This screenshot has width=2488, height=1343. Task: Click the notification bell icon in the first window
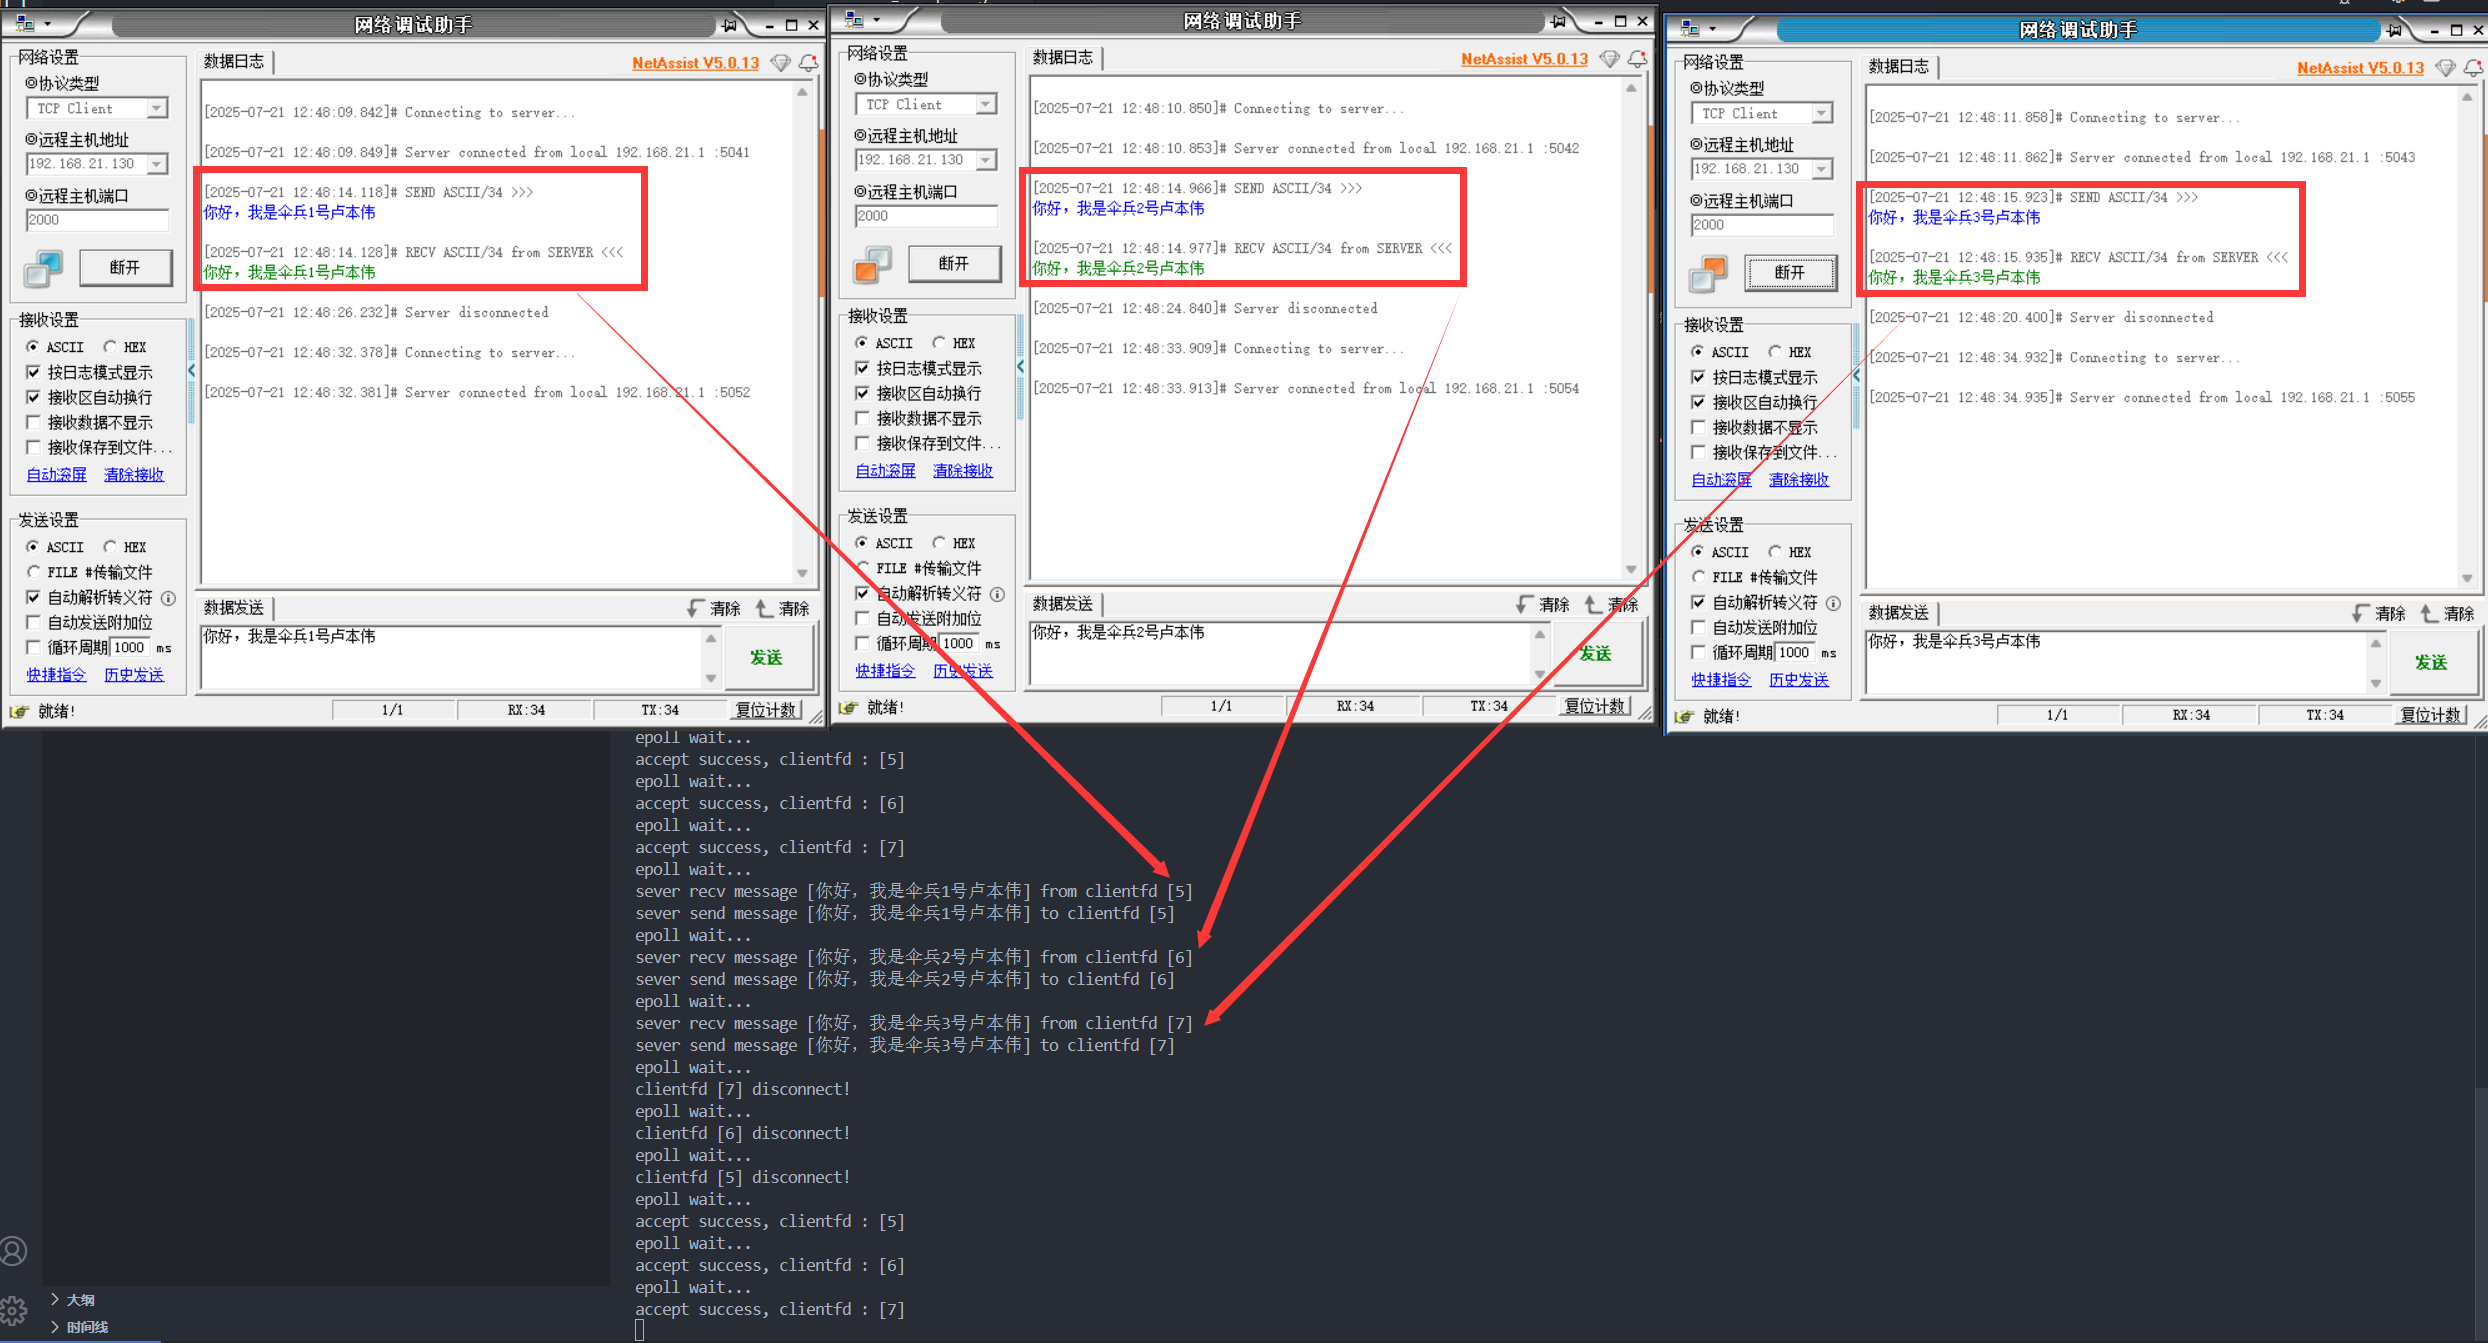point(809,62)
